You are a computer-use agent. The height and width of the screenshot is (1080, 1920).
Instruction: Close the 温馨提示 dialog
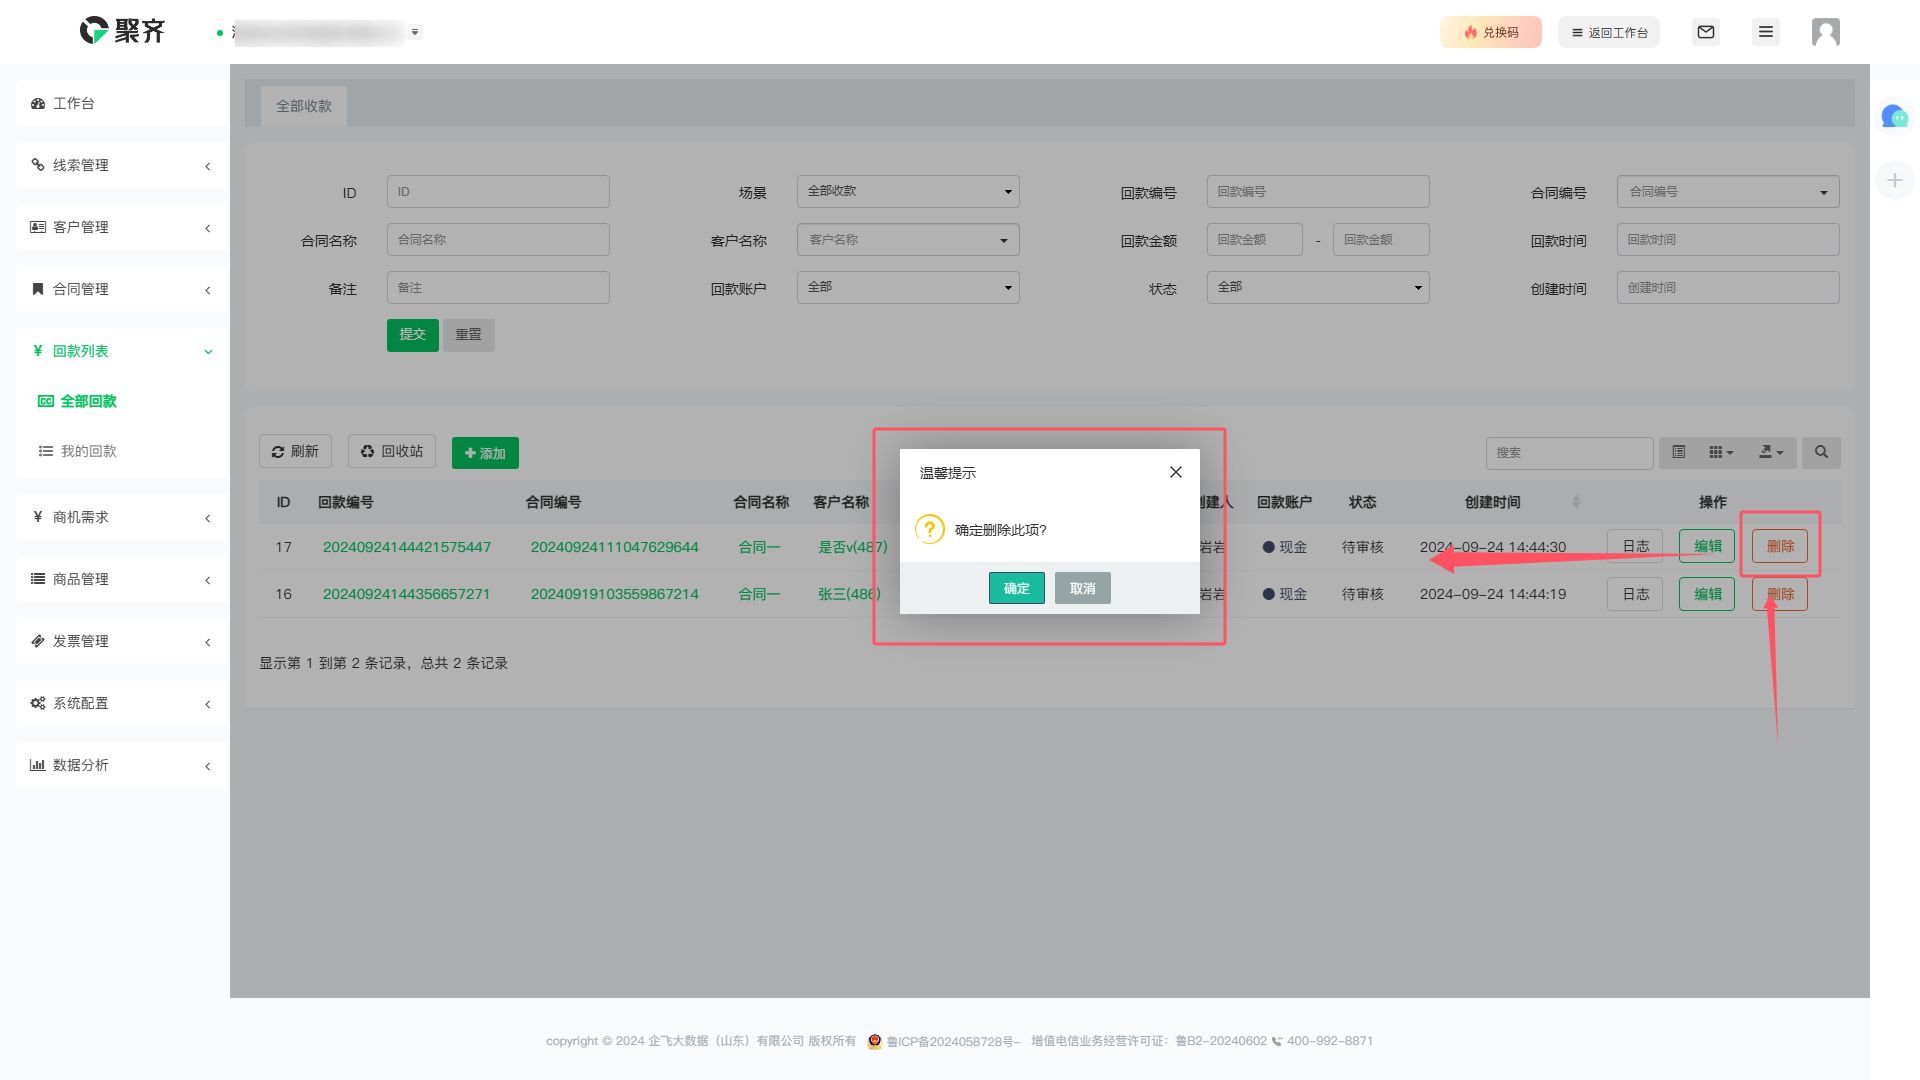coord(1176,472)
